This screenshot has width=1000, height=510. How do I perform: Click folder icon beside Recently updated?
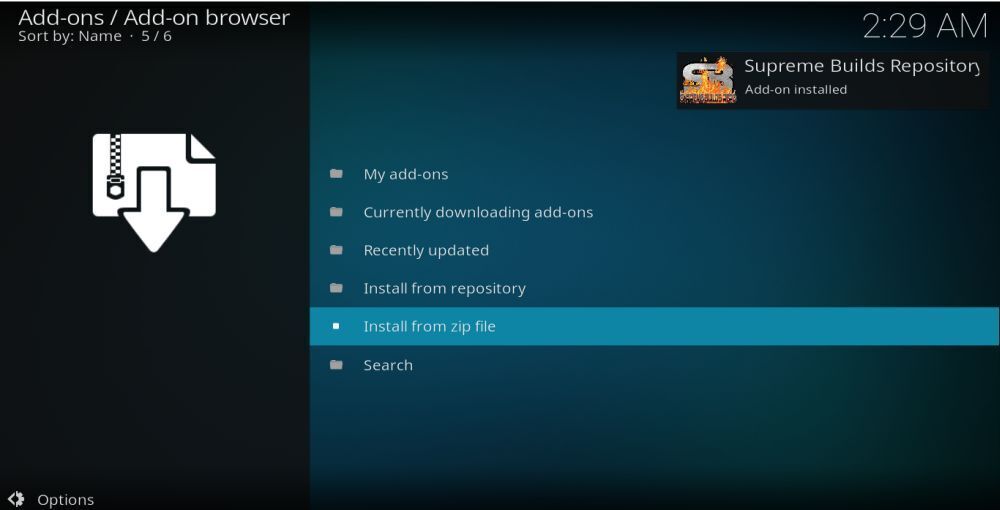click(x=336, y=250)
